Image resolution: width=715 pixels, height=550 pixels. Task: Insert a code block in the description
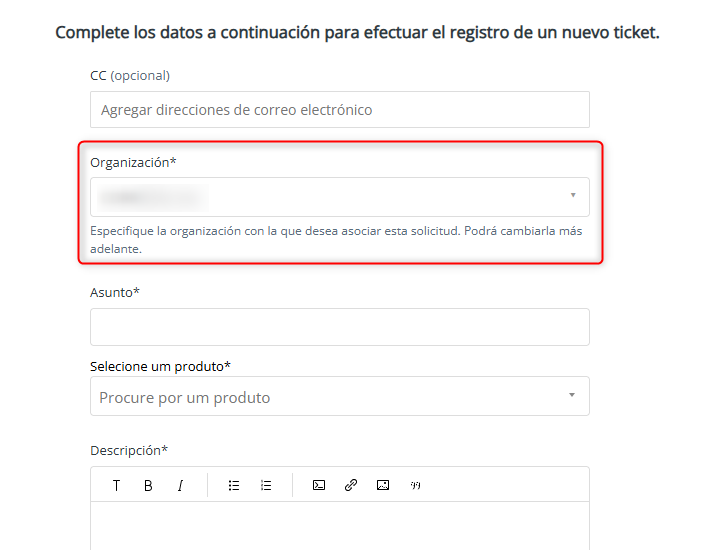point(319,485)
